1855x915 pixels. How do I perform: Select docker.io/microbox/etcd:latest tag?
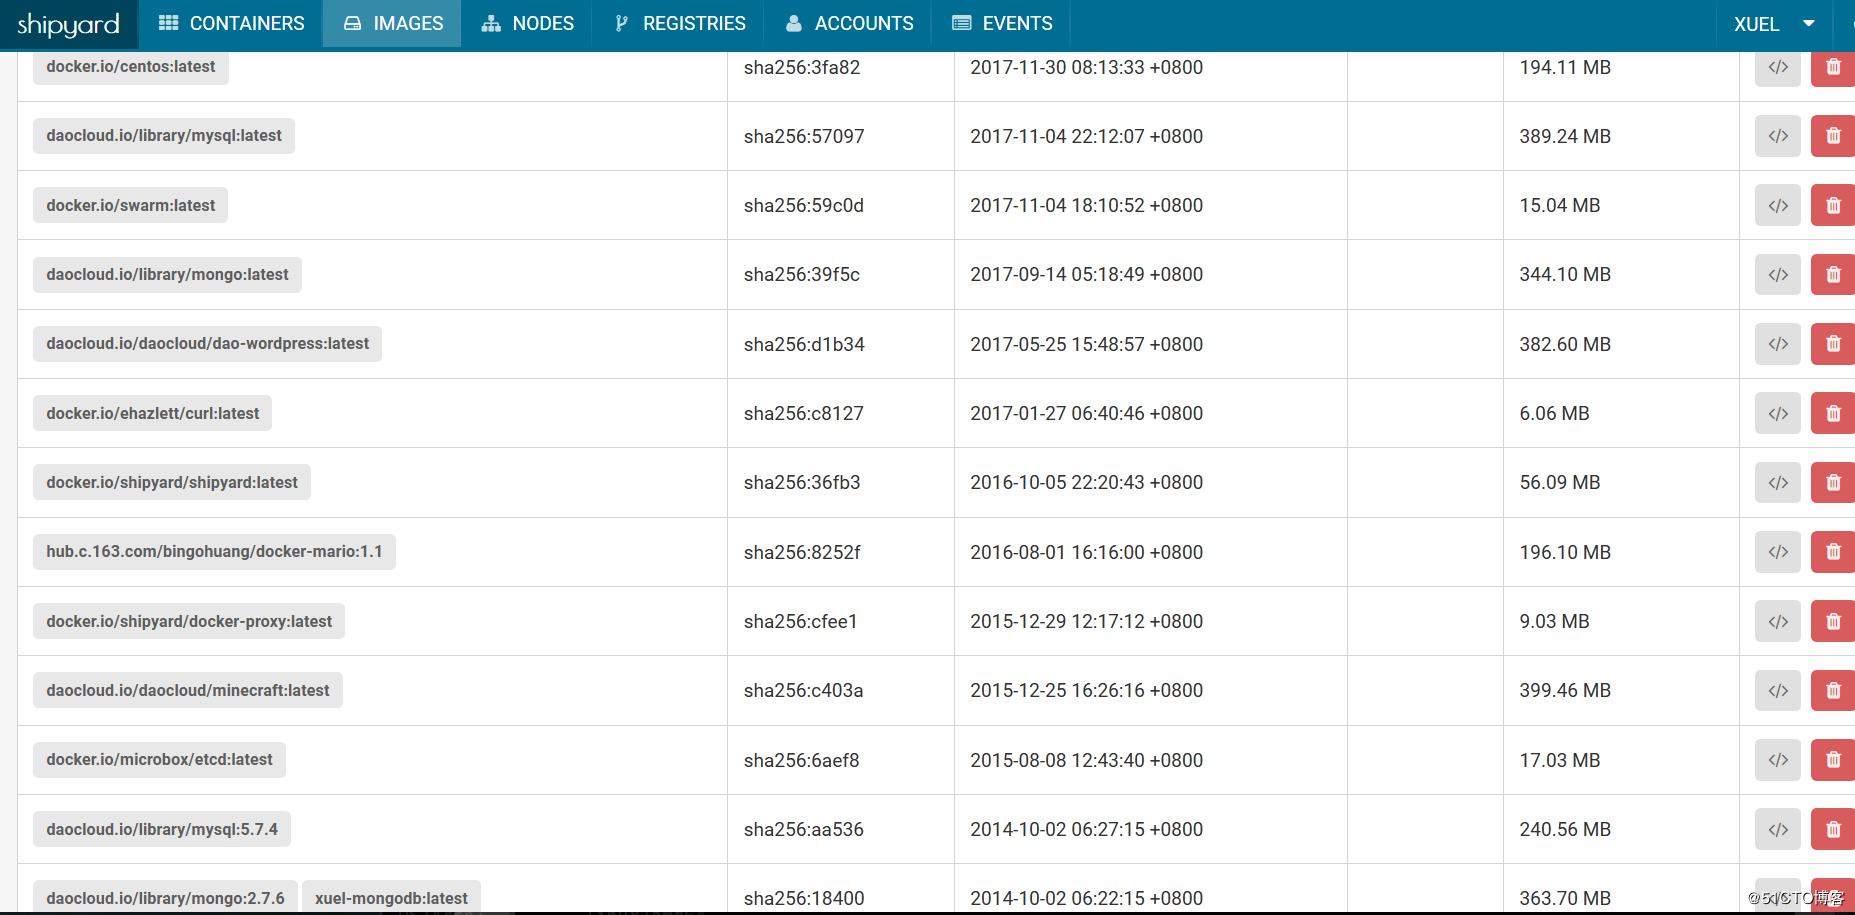[x=159, y=760]
